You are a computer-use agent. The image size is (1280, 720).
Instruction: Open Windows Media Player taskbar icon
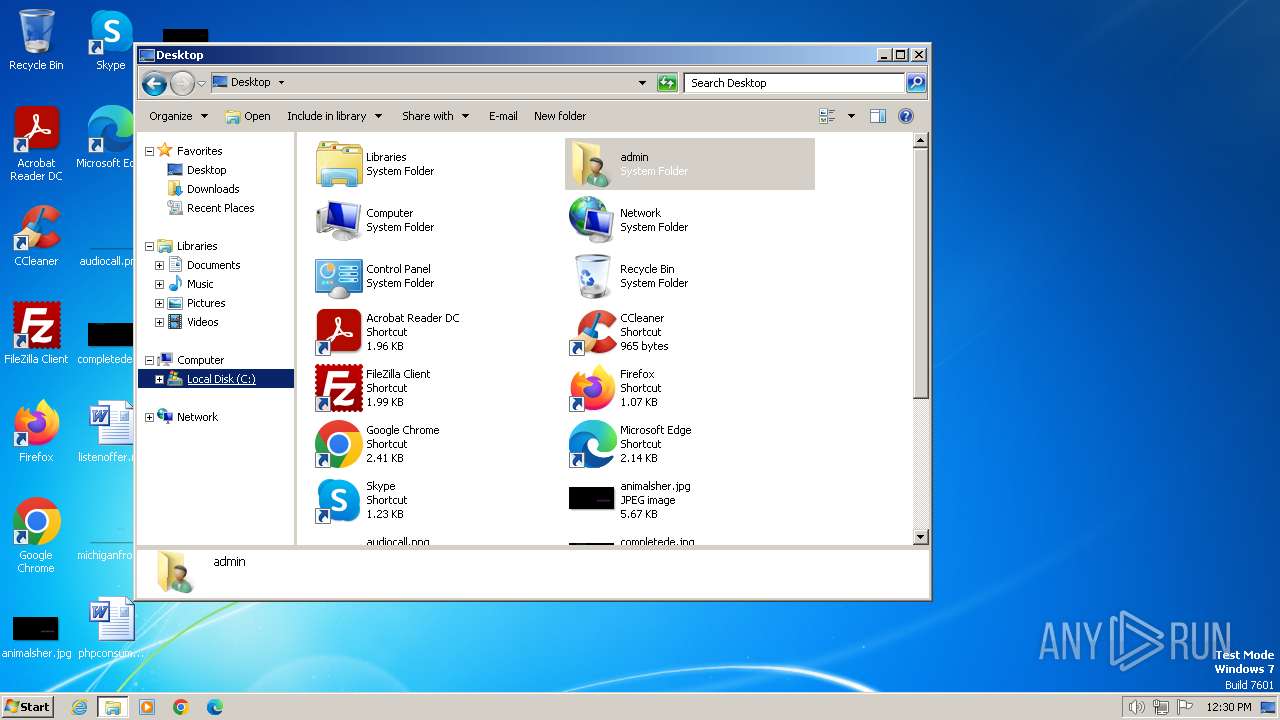tap(147, 707)
